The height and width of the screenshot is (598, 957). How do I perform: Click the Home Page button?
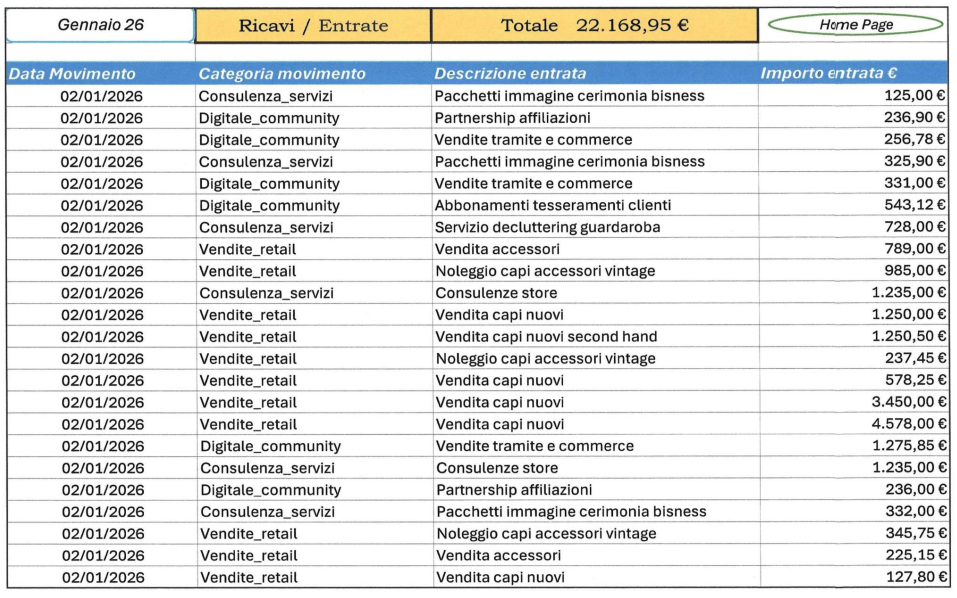pyautogui.click(x=855, y=25)
